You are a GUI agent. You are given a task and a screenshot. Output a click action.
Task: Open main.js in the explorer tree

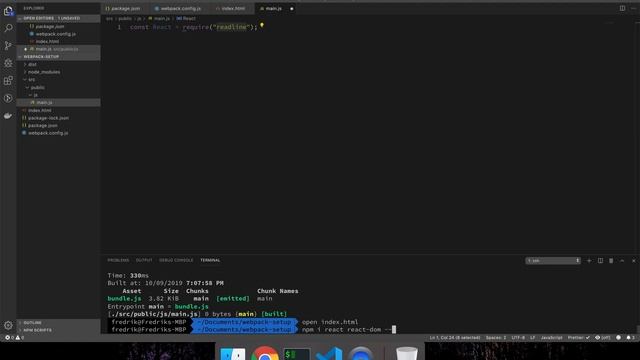point(58,102)
